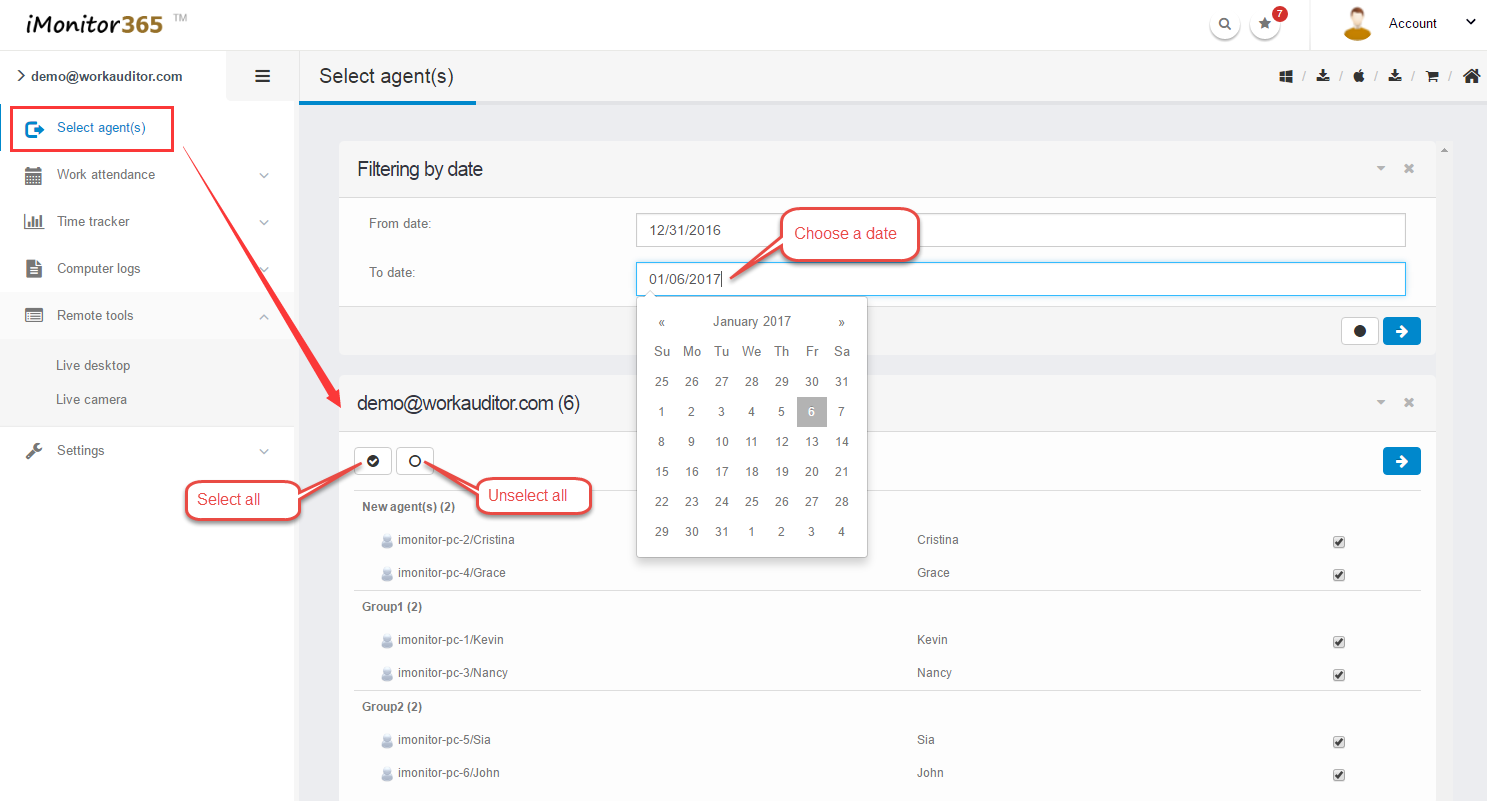Click the download icon after Windows logo
The width and height of the screenshot is (1487, 801).
point(1323,76)
